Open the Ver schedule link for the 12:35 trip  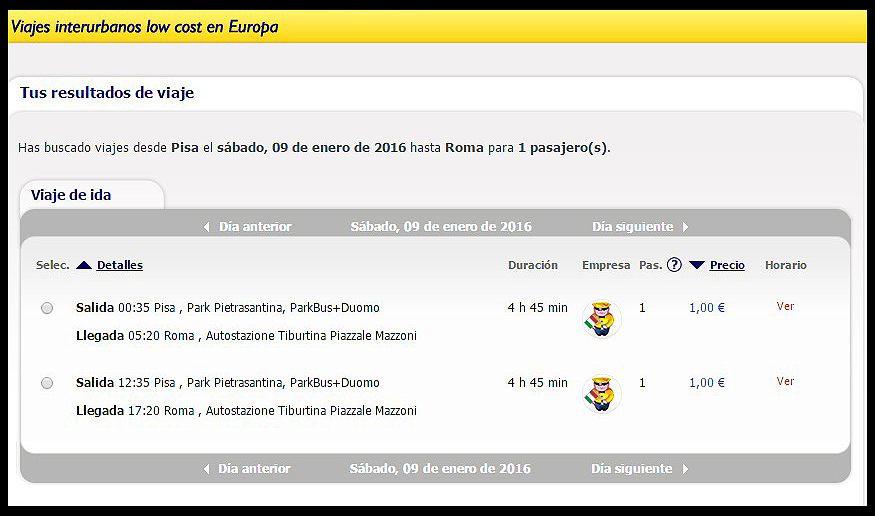click(785, 382)
